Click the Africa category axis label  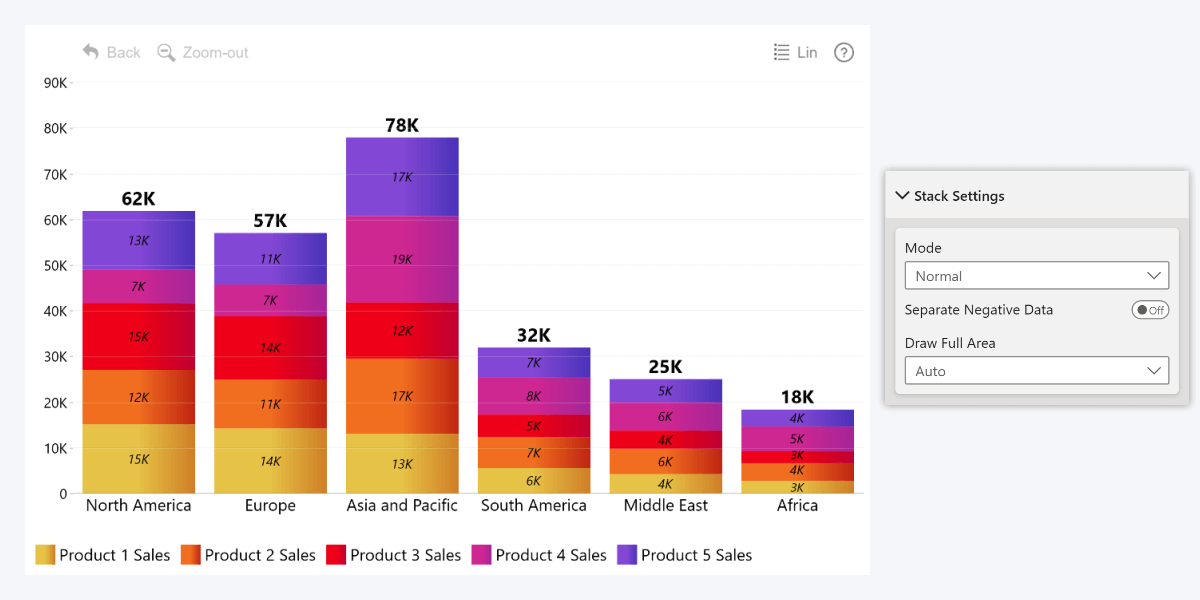click(797, 505)
